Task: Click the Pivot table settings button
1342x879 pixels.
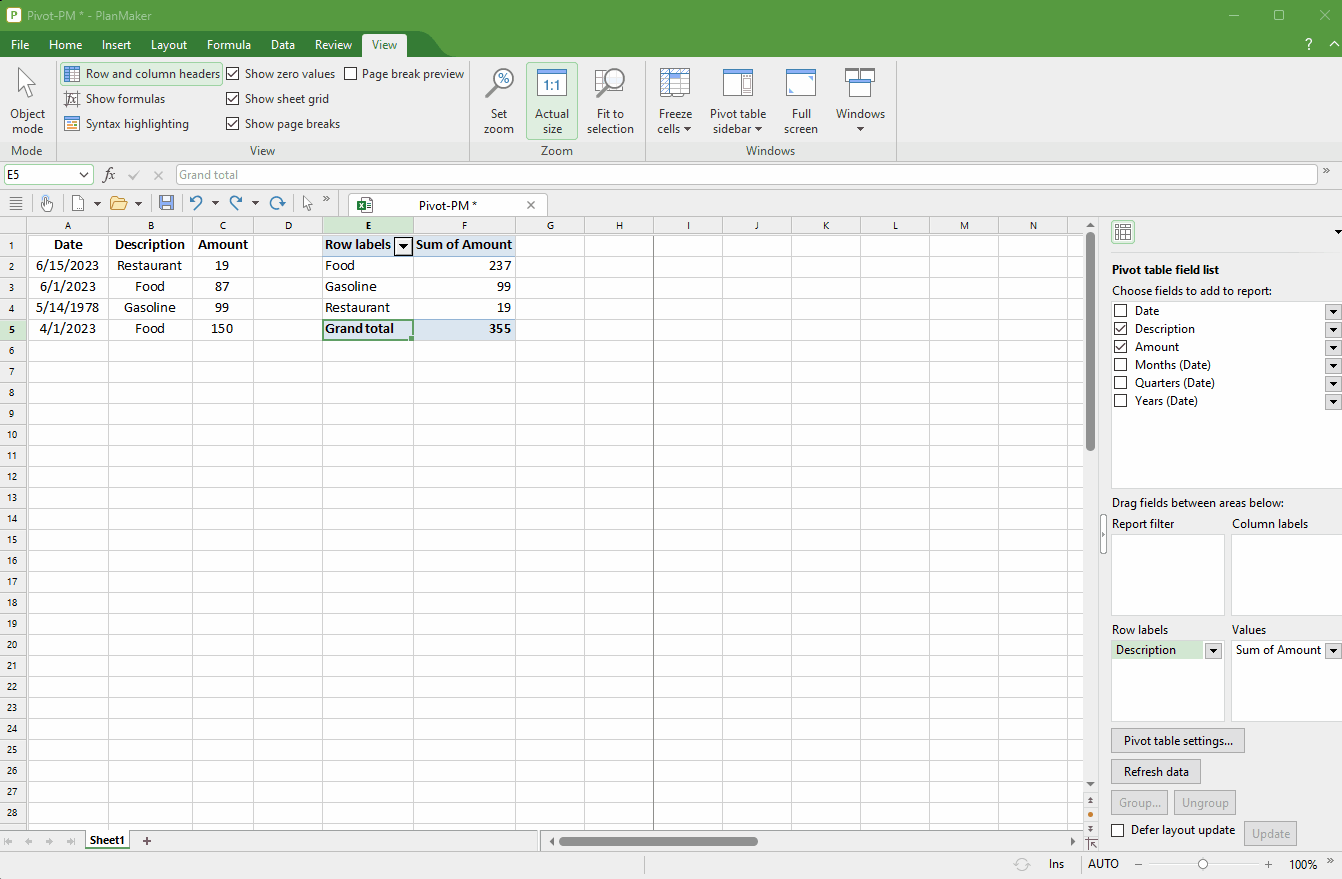Action: (x=1177, y=741)
